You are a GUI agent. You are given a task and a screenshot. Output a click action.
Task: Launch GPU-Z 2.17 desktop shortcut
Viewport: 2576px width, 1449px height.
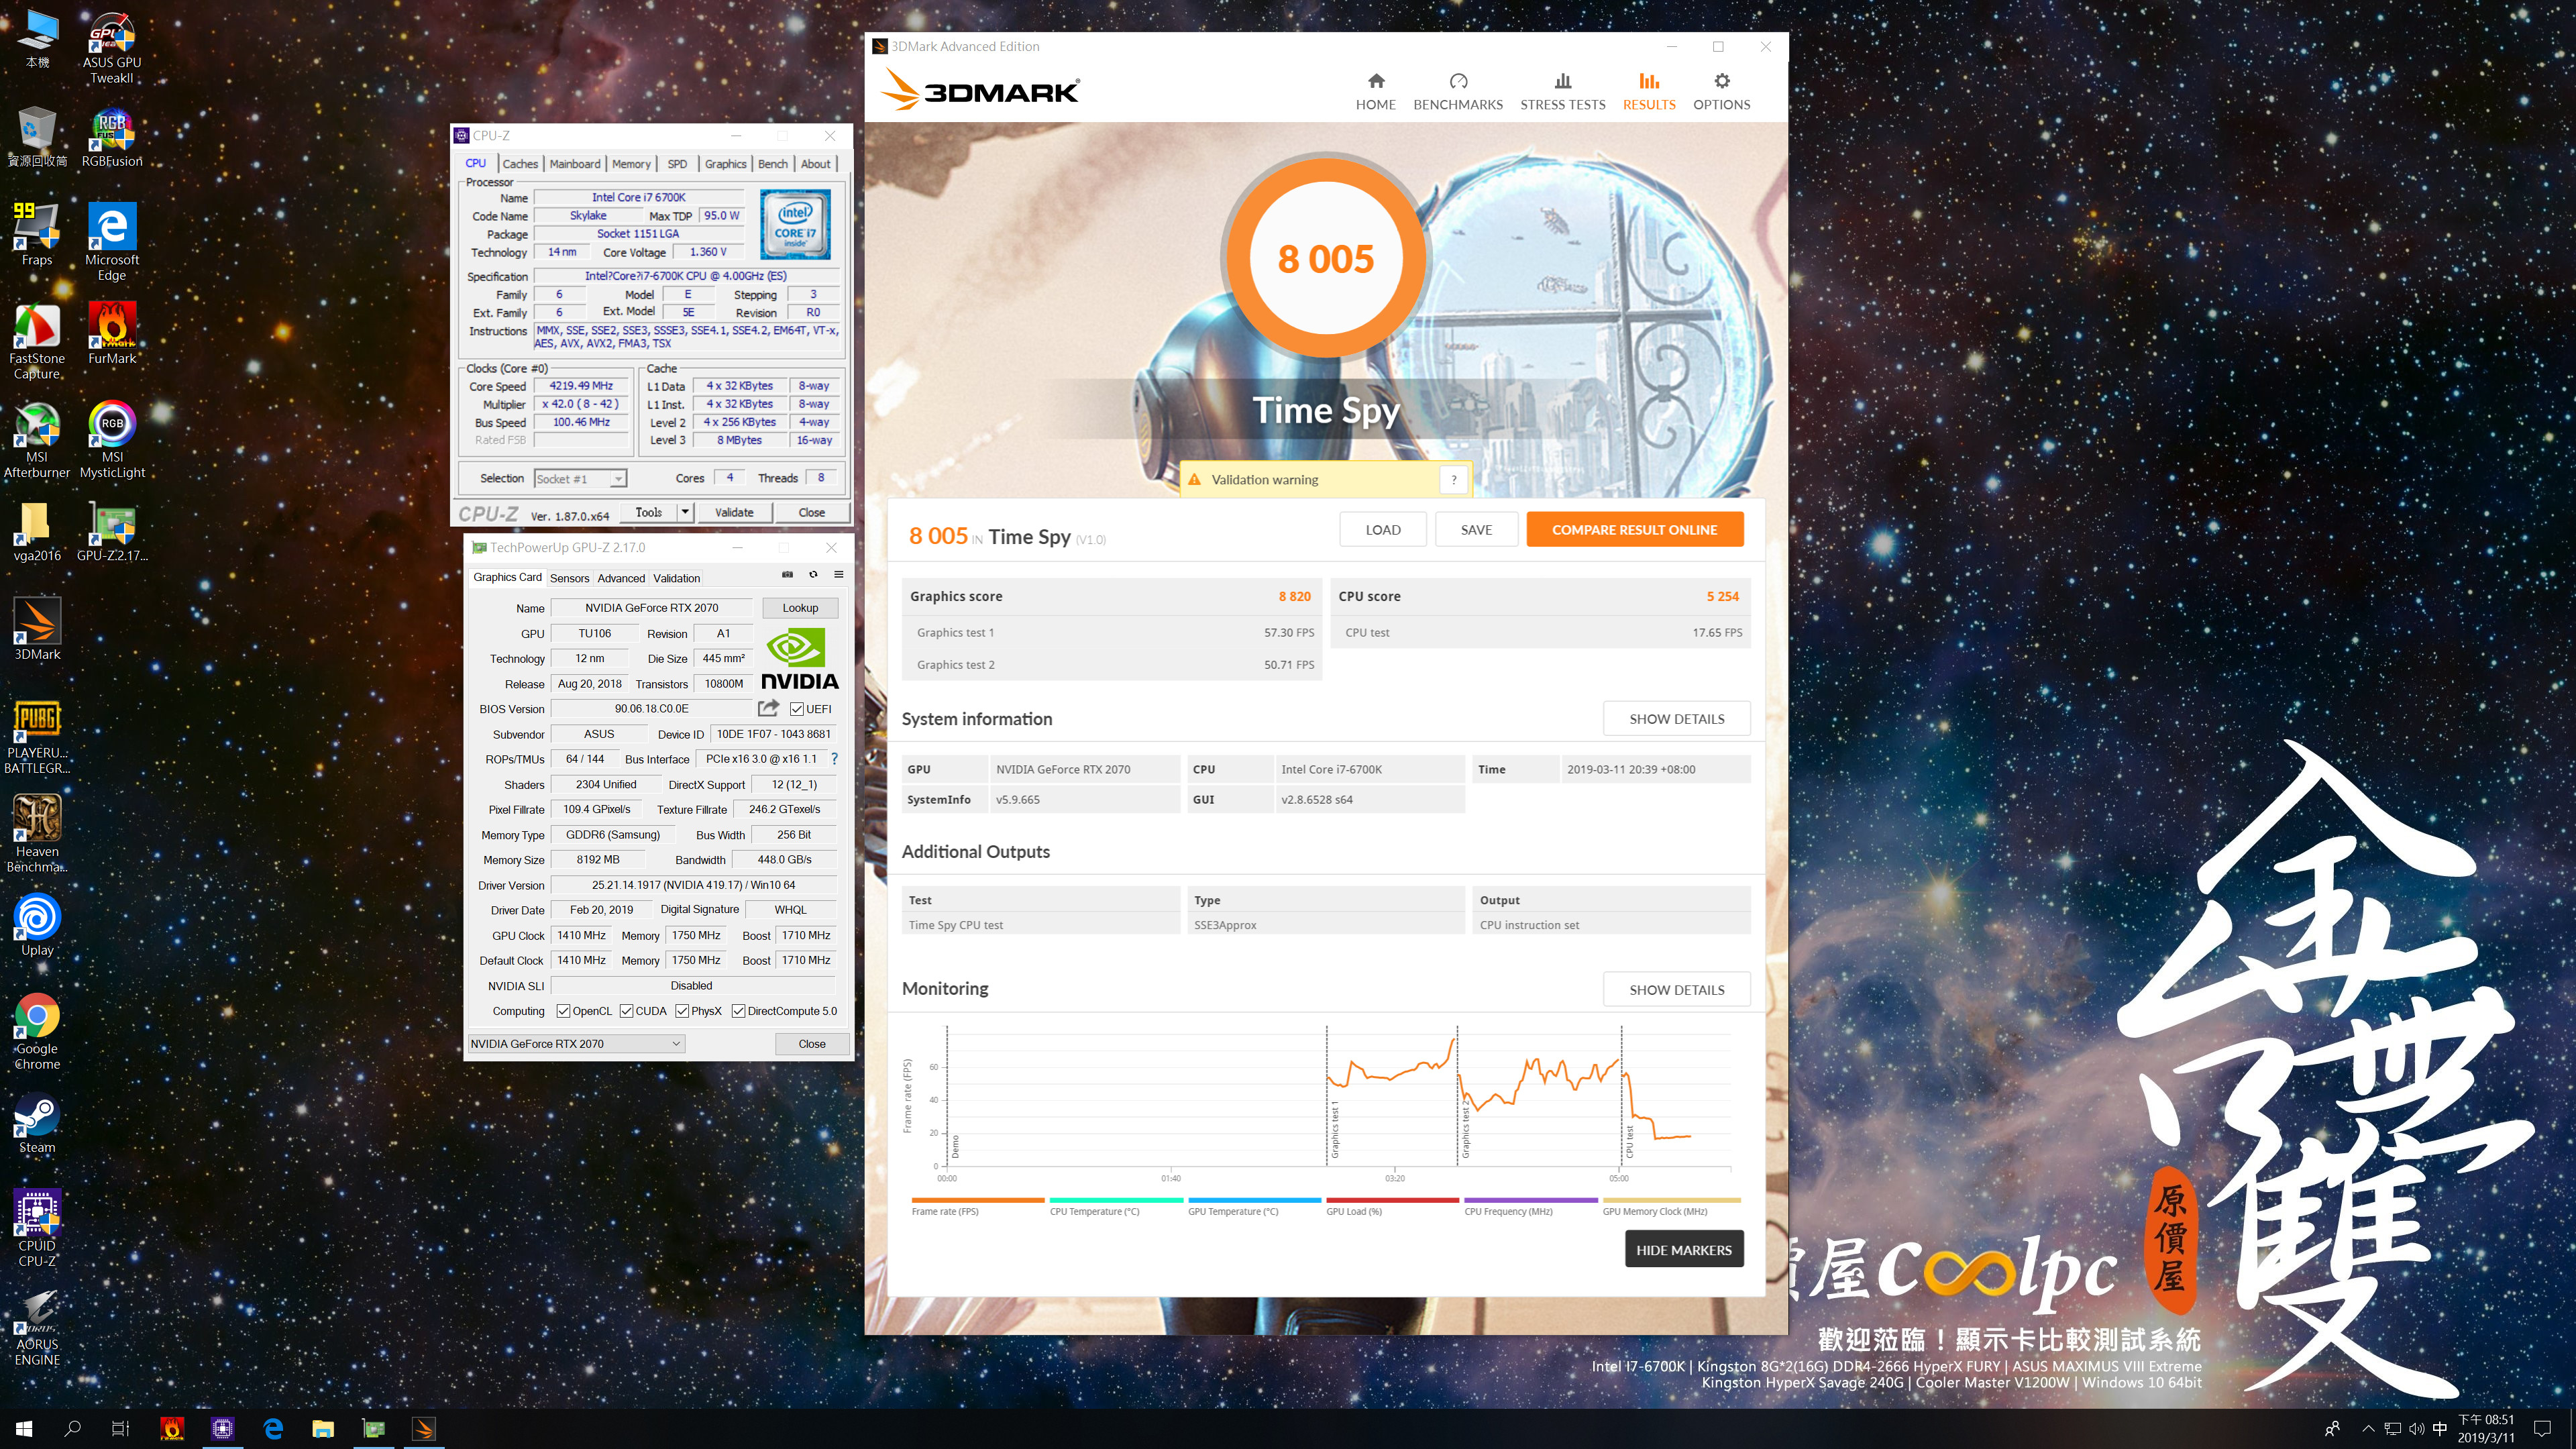point(112,531)
